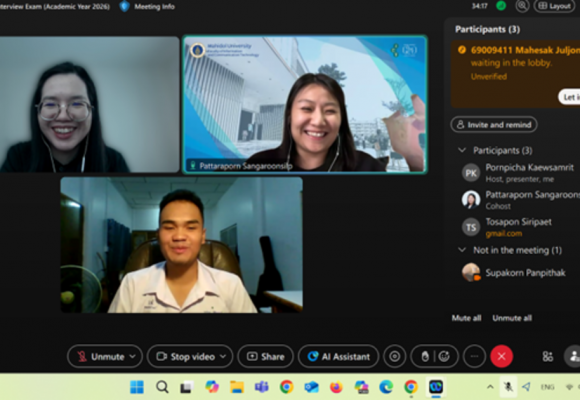Click the lobby notice warning icon
This screenshot has width=580, height=400.
click(x=462, y=50)
